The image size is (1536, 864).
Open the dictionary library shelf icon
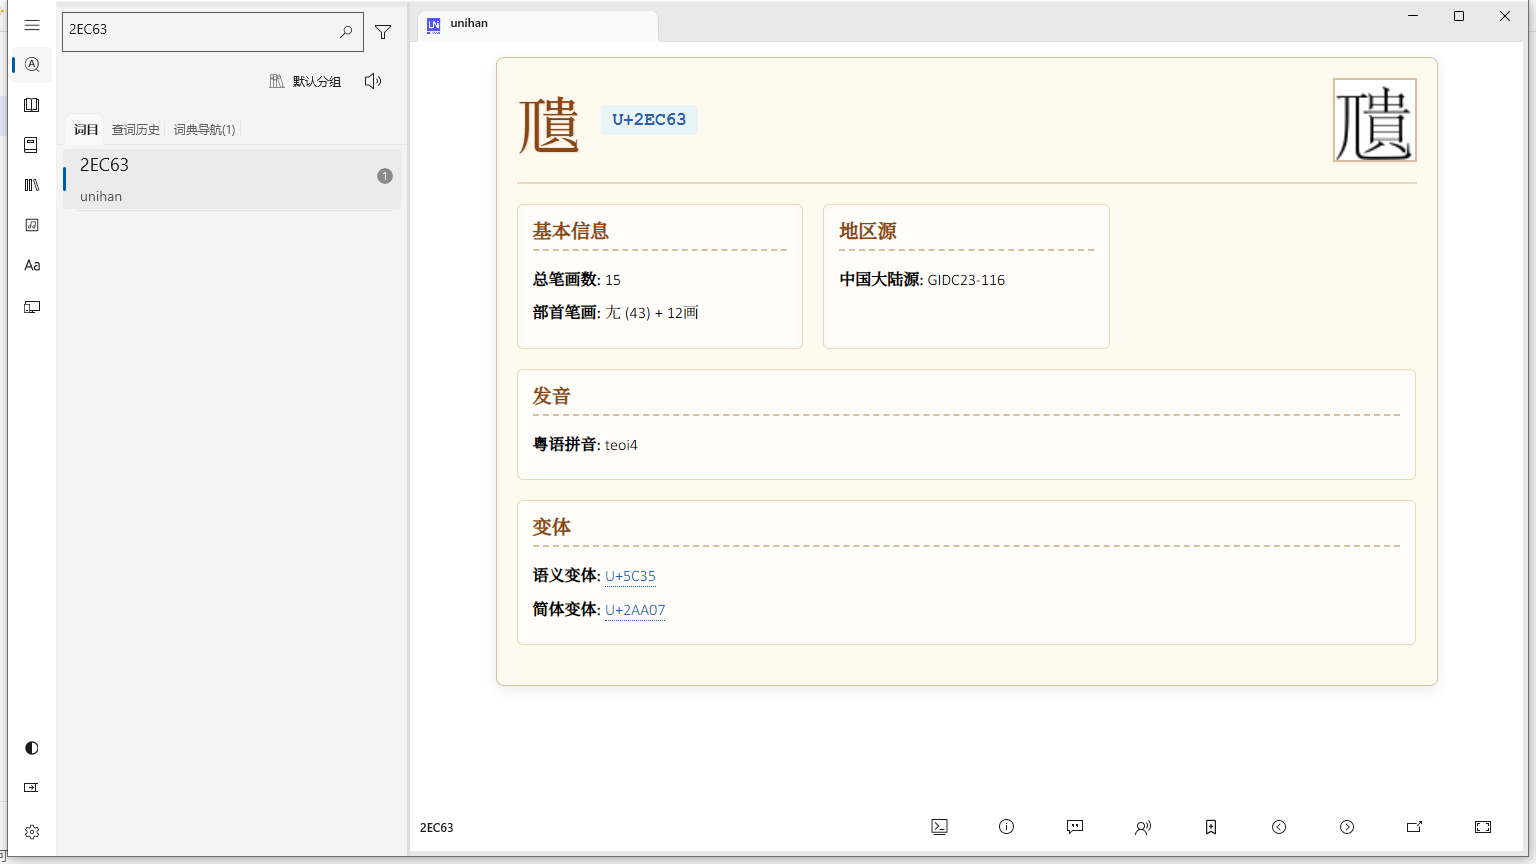click(x=32, y=185)
